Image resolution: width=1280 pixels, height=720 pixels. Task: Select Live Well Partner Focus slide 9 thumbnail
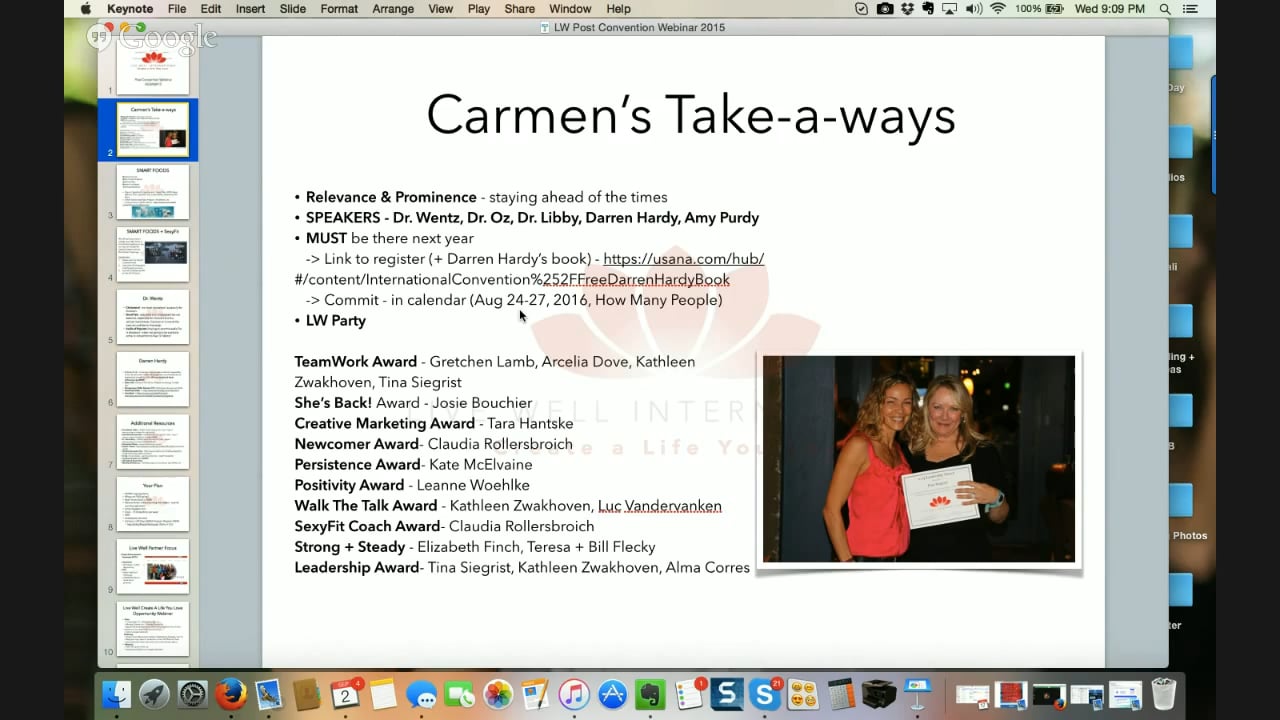click(153, 566)
